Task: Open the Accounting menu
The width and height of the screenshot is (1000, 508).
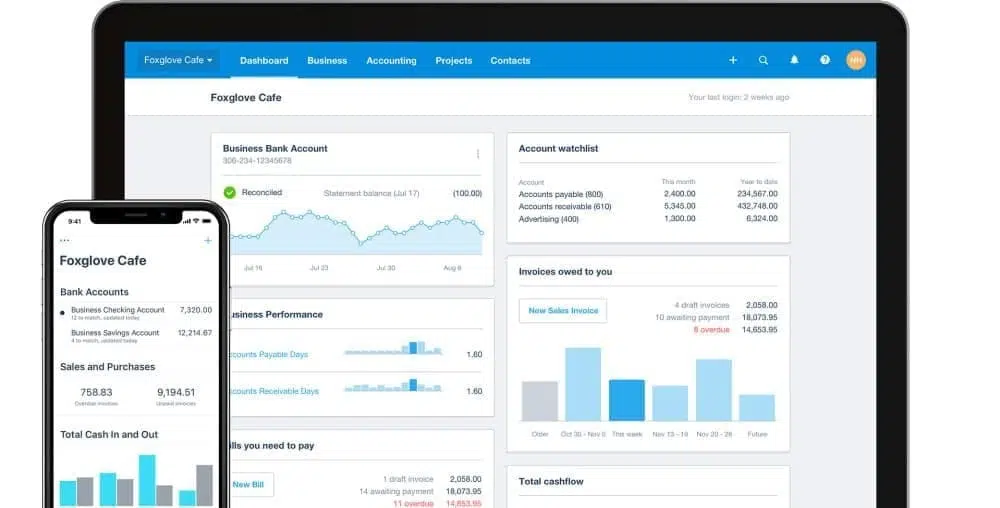Action: coord(391,60)
